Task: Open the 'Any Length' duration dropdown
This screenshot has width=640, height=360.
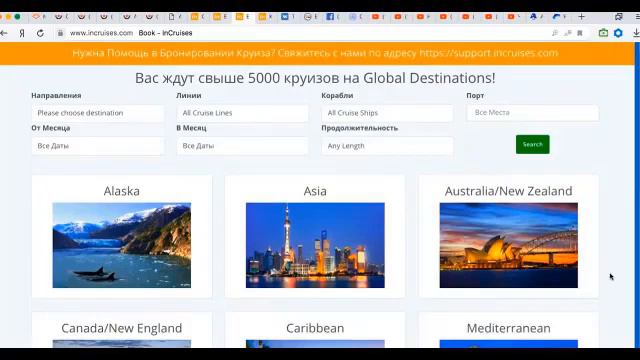Action: tap(387, 146)
